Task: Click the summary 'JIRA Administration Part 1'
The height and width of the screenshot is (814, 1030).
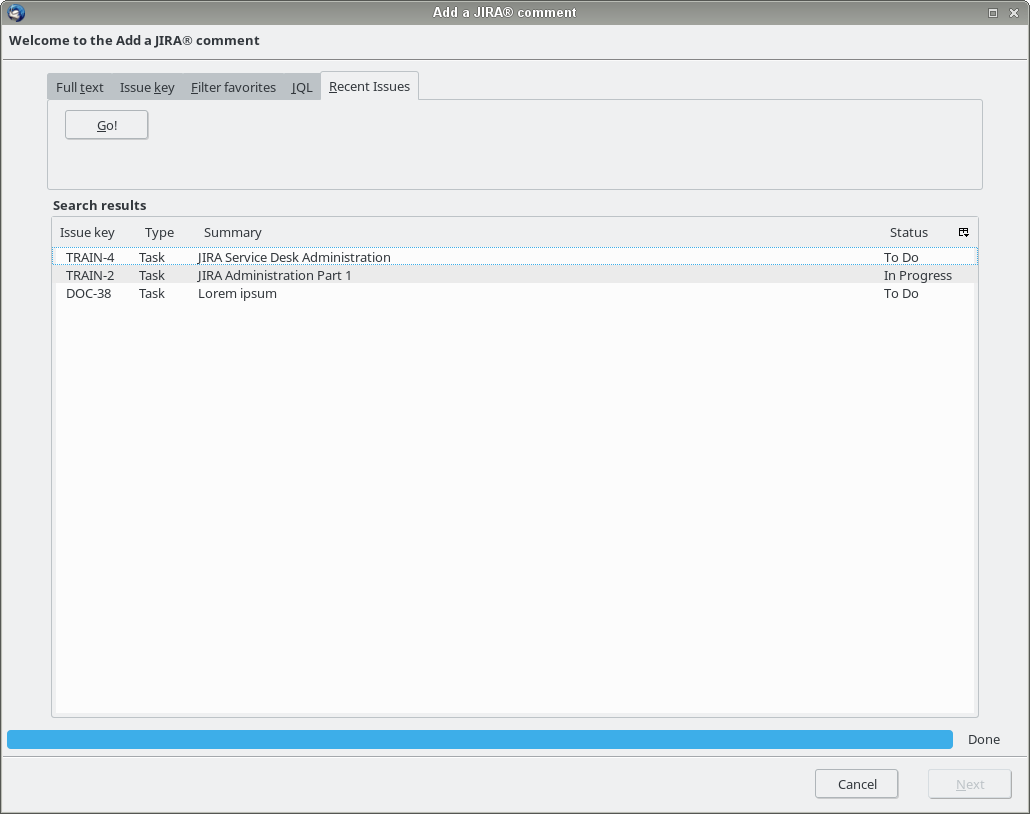Action: (275, 275)
